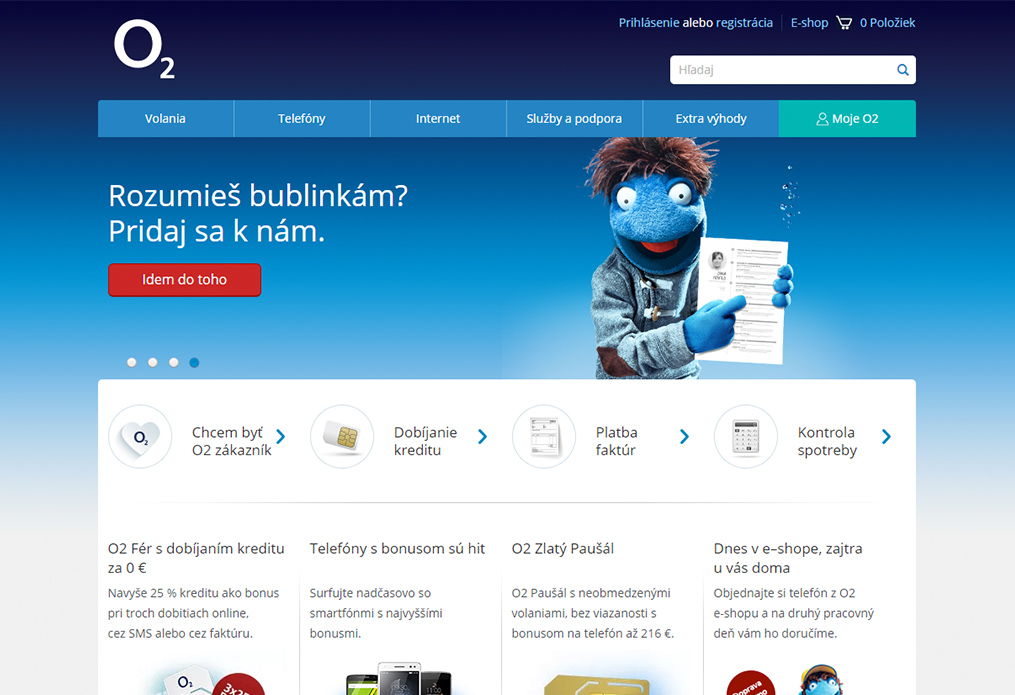Click heading O2 Fér s dobíjaním kreditu

(196, 558)
